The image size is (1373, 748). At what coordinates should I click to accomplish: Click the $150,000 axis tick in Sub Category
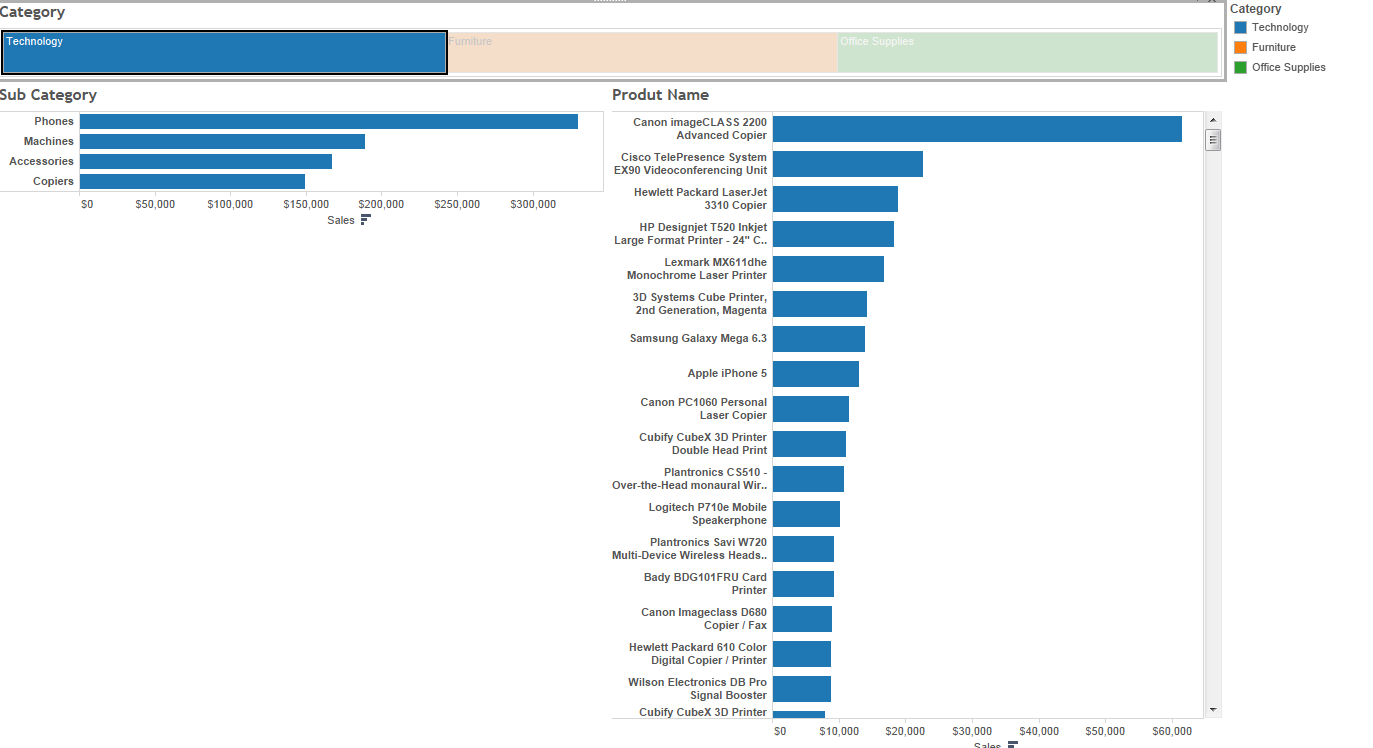306,204
